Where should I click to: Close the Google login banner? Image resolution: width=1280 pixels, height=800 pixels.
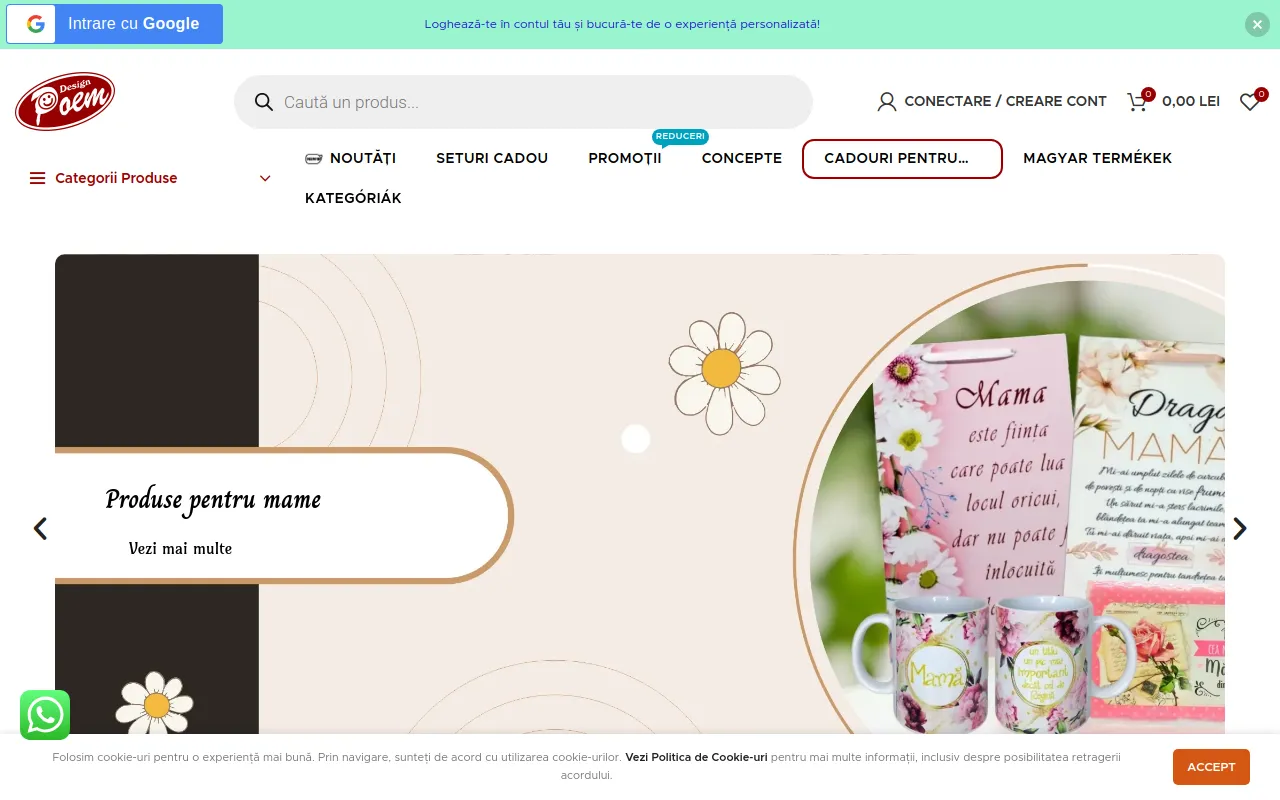click(x=1257, y=24)
